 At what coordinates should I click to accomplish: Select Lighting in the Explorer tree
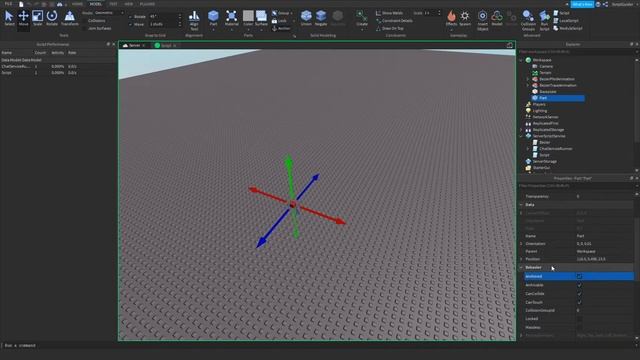(539, 111)
